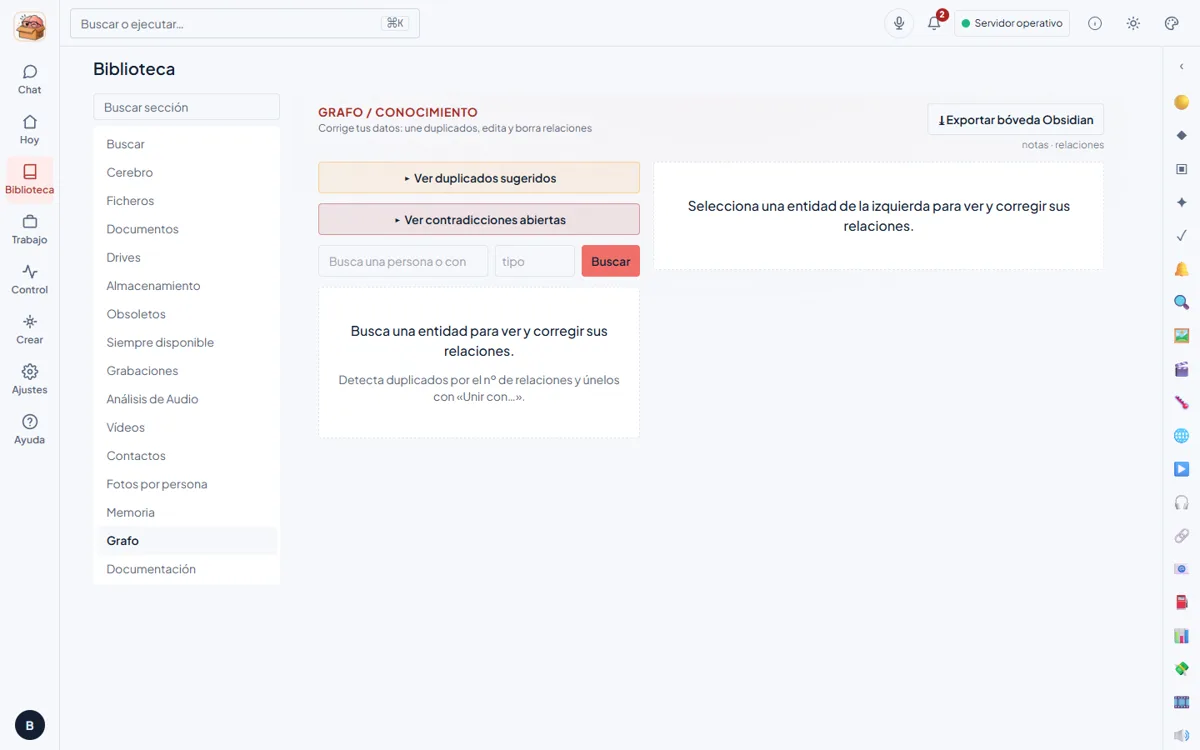The image size is (1200, 750).
Task: Click the fuel pump icon in right rail
Action: pyautogui.click(x=1182, y=602)
